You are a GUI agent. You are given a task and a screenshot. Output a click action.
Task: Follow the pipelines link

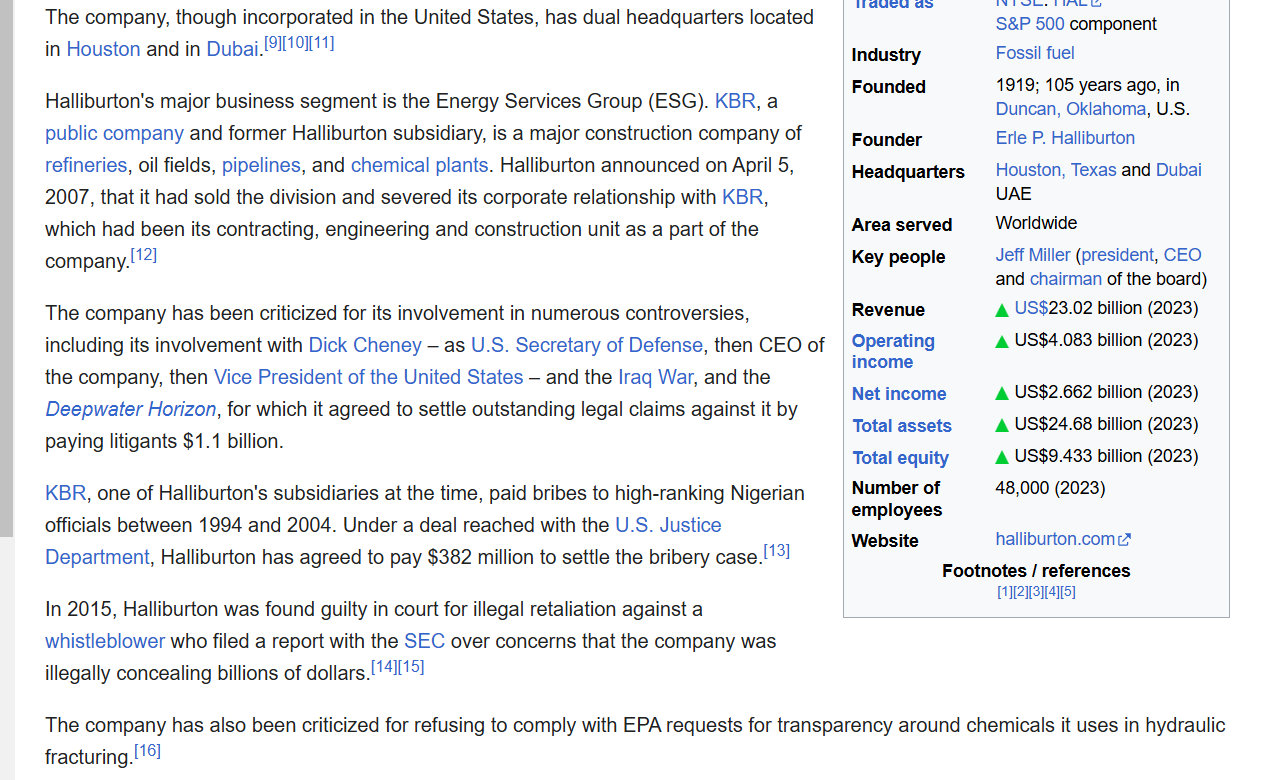pos(261,165)
